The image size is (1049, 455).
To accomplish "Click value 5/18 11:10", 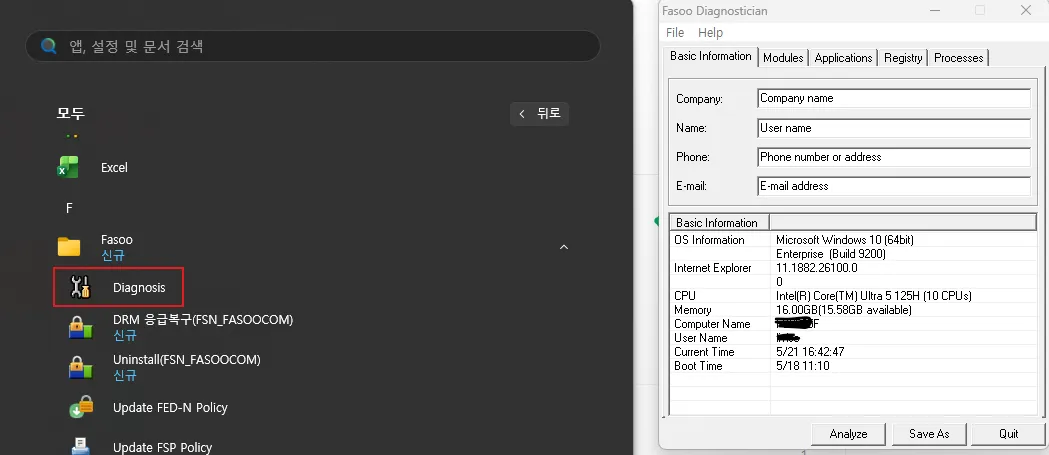I will [802, 366].
